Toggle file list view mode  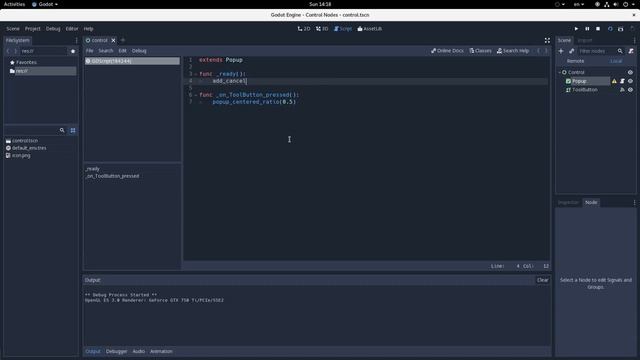coord(73,130)
